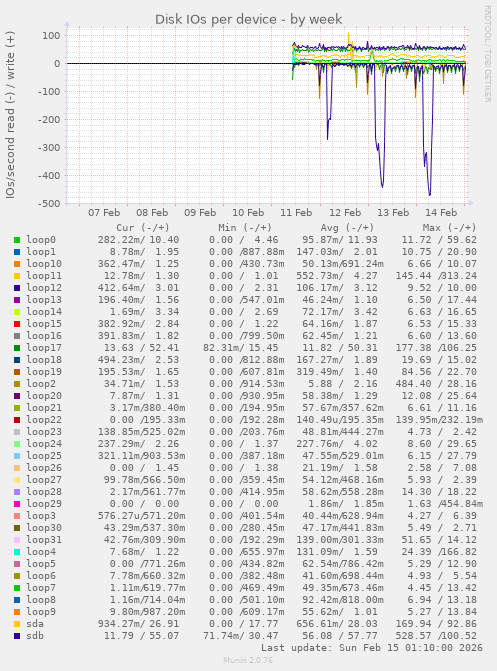Click the loop4 cyan legend swatch
The image size is (497, 671).
(17, 552)
